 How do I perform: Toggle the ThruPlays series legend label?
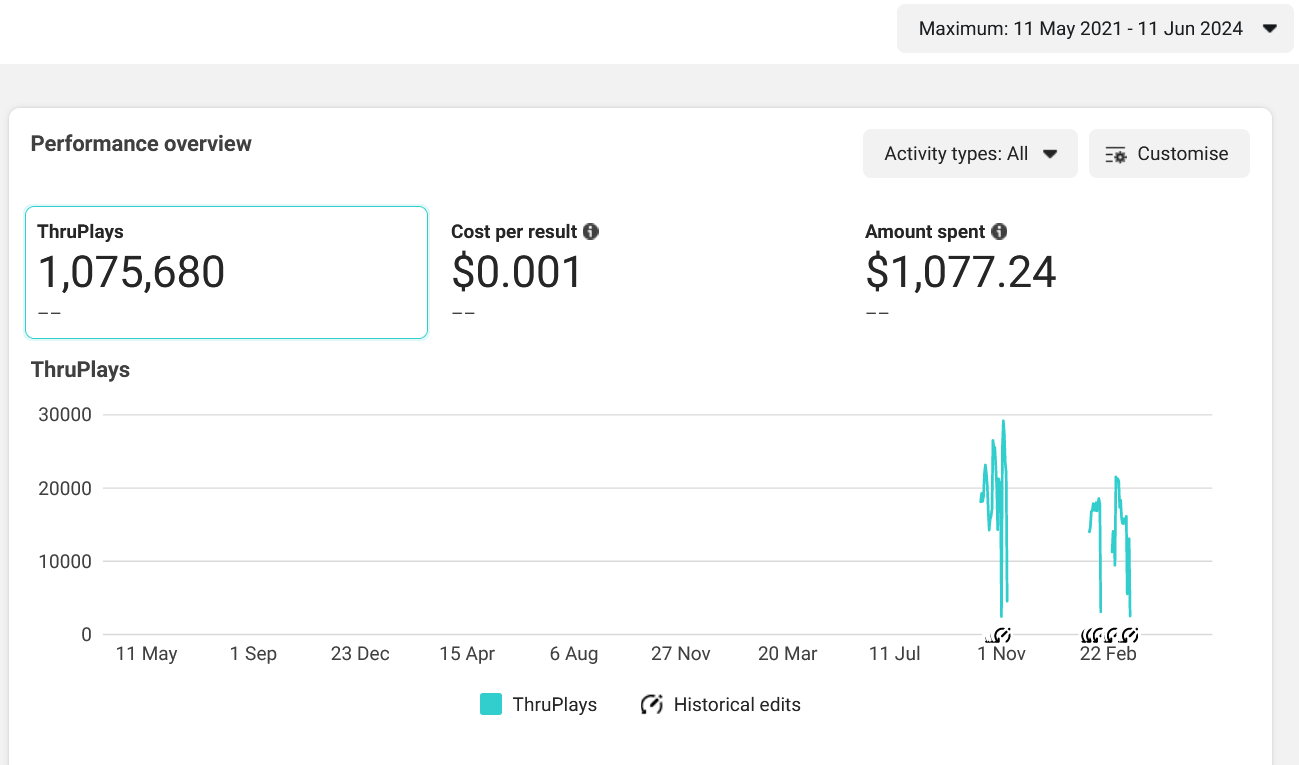[x=554, y=704]
